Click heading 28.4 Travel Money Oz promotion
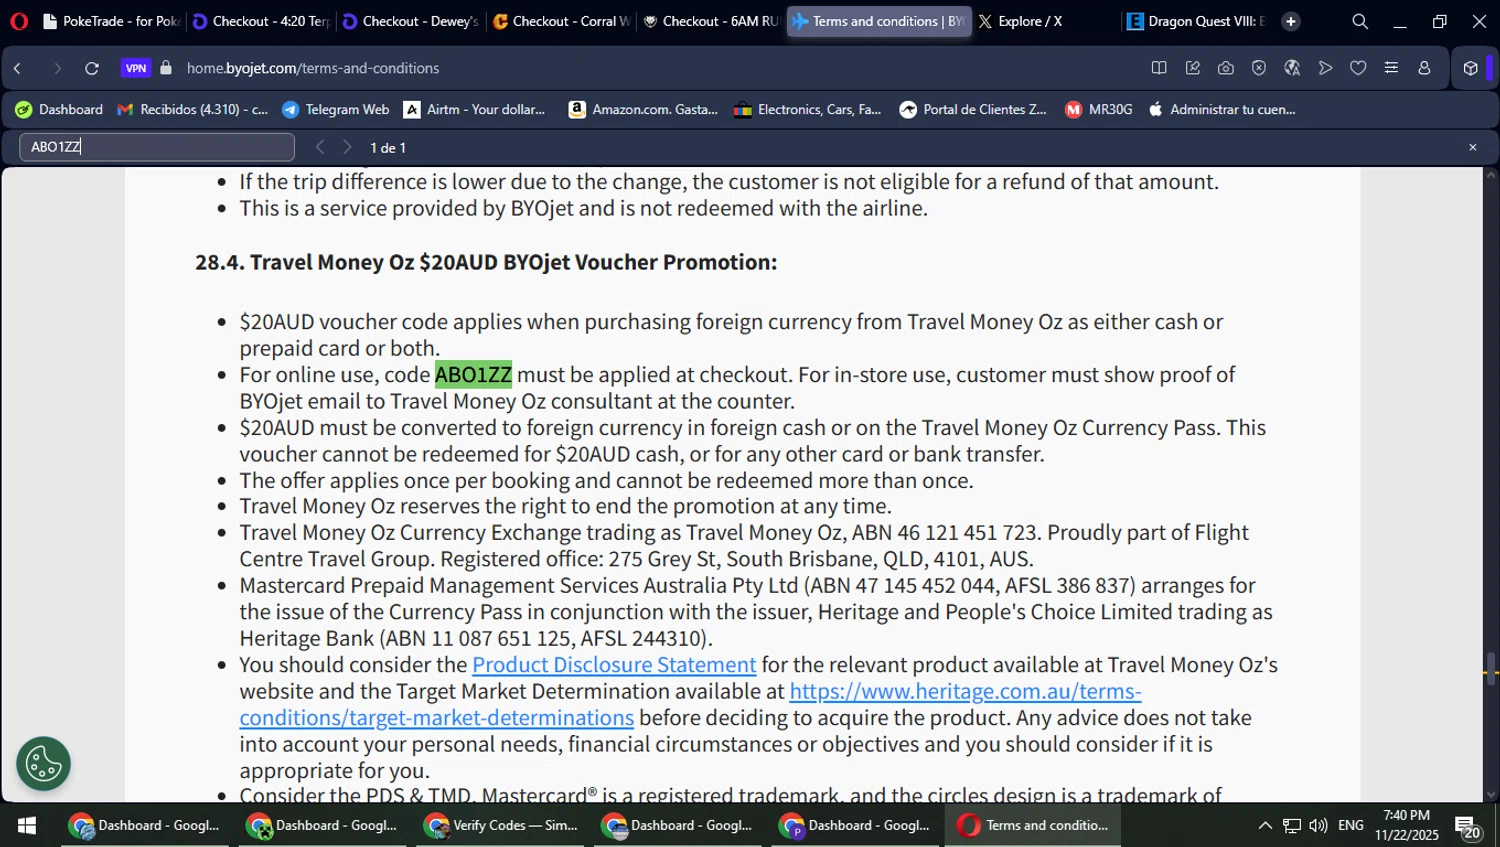The image size is (1500, 847). pyautogui.click(x=486, y=262)
